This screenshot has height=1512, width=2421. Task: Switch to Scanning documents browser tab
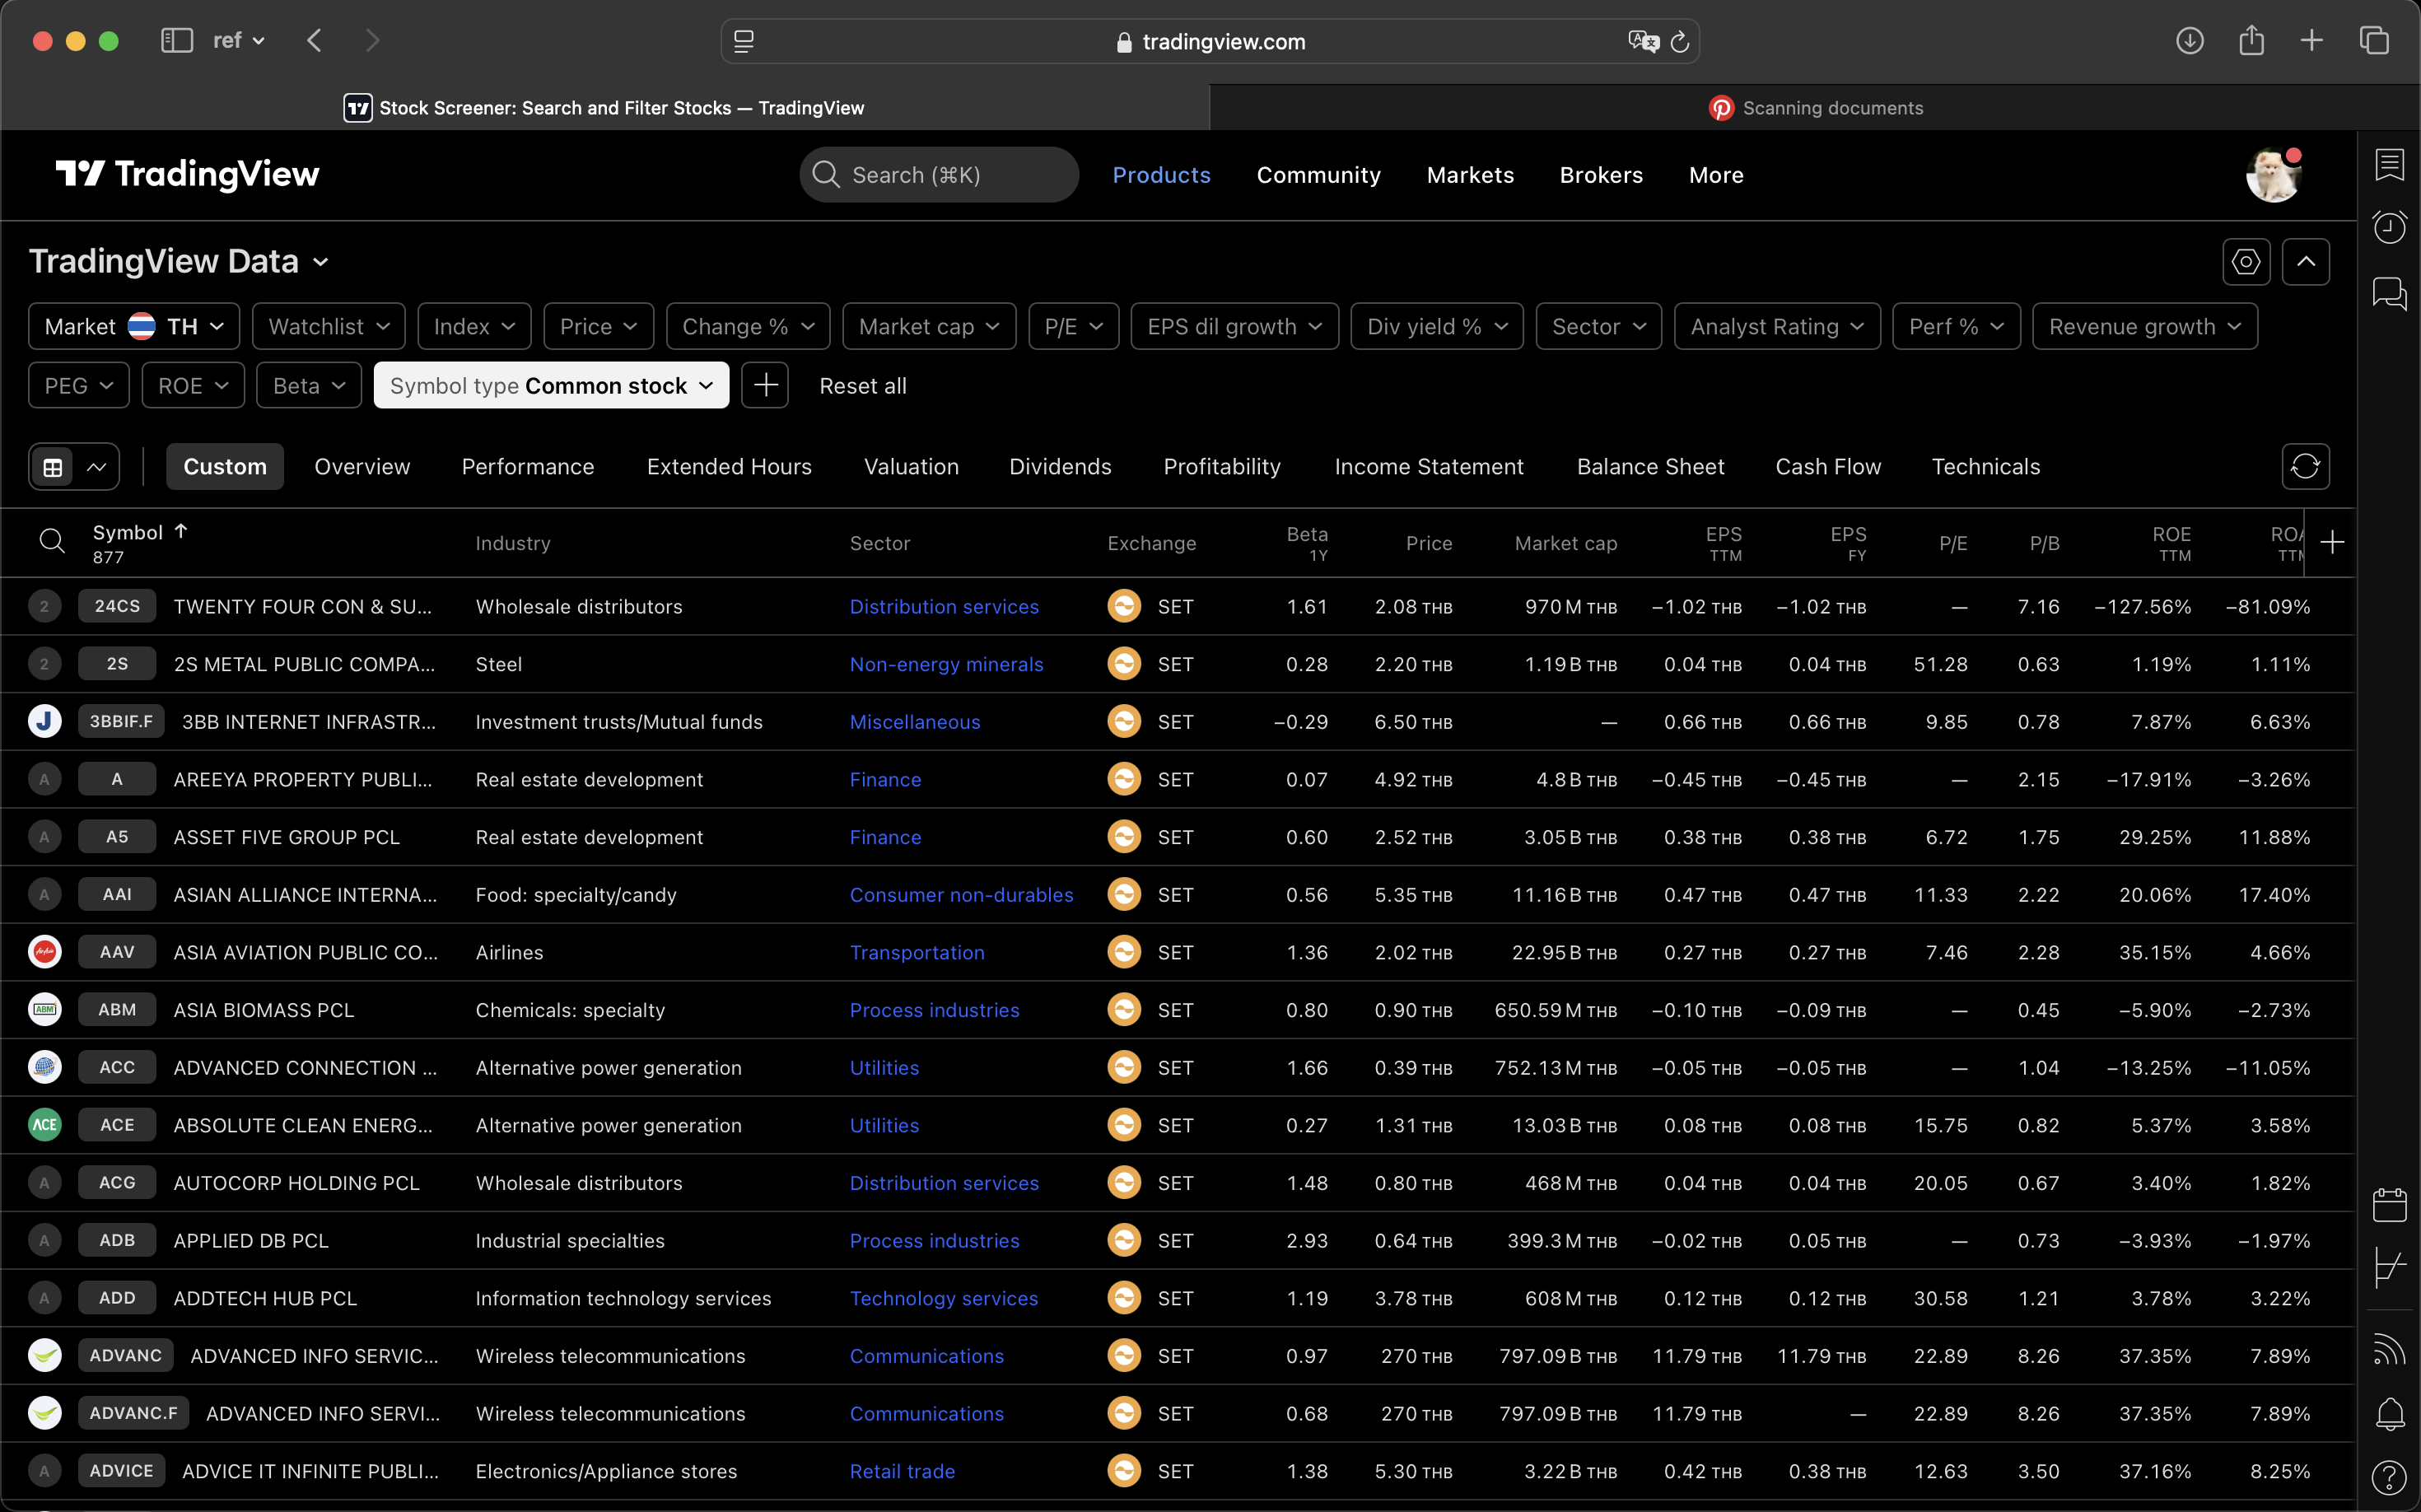pyautogui.click(x=1814, y=108)
